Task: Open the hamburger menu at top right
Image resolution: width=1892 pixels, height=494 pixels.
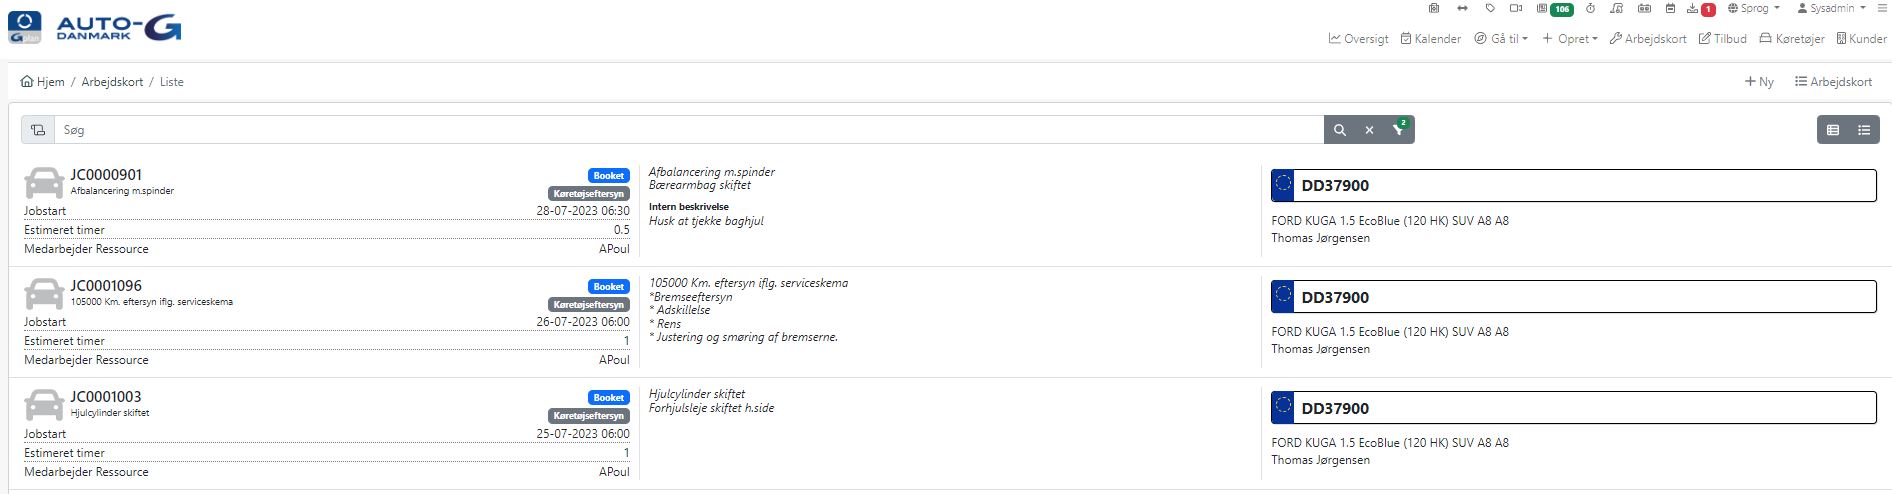Action: pos(1883,9)
